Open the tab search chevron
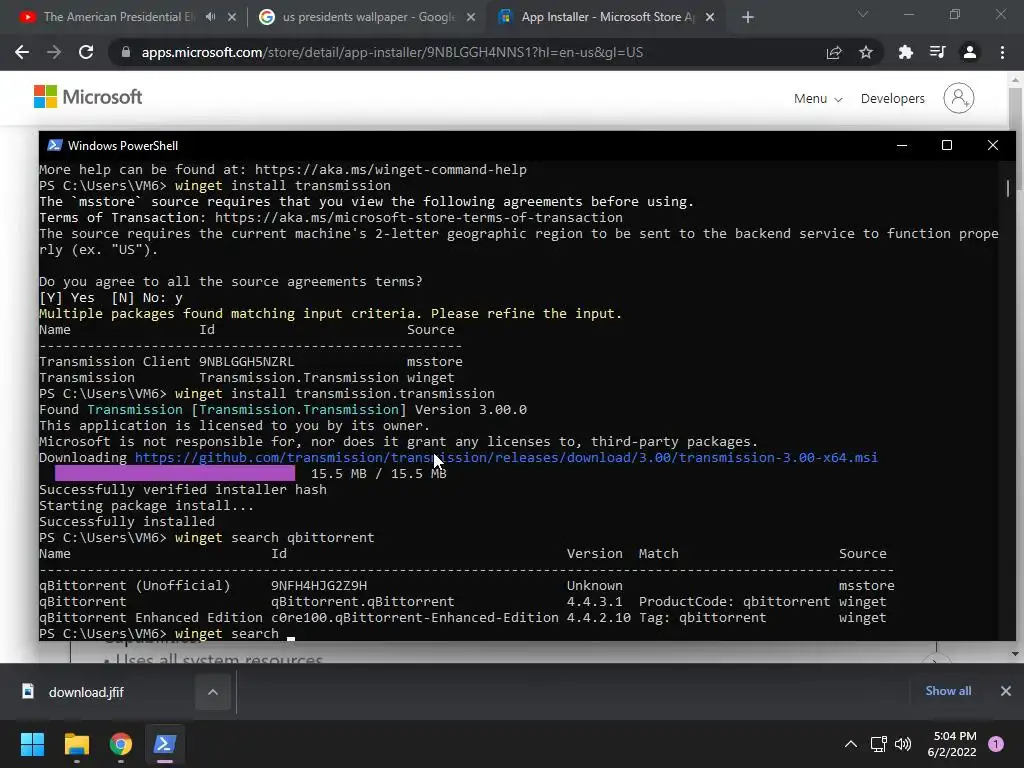 (863, 14)
